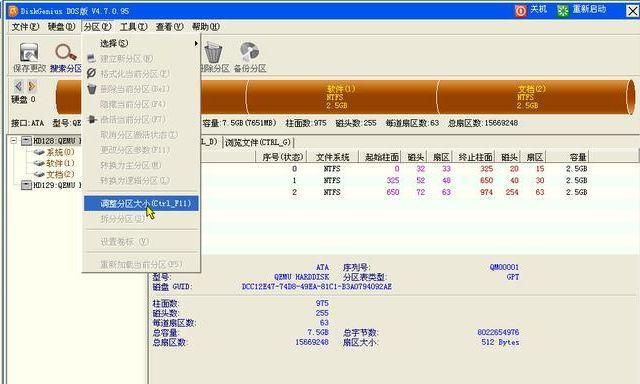Switch to the 浏览文件(CTRL_G) tab
The image size is (640, 384).
point(258,142)
